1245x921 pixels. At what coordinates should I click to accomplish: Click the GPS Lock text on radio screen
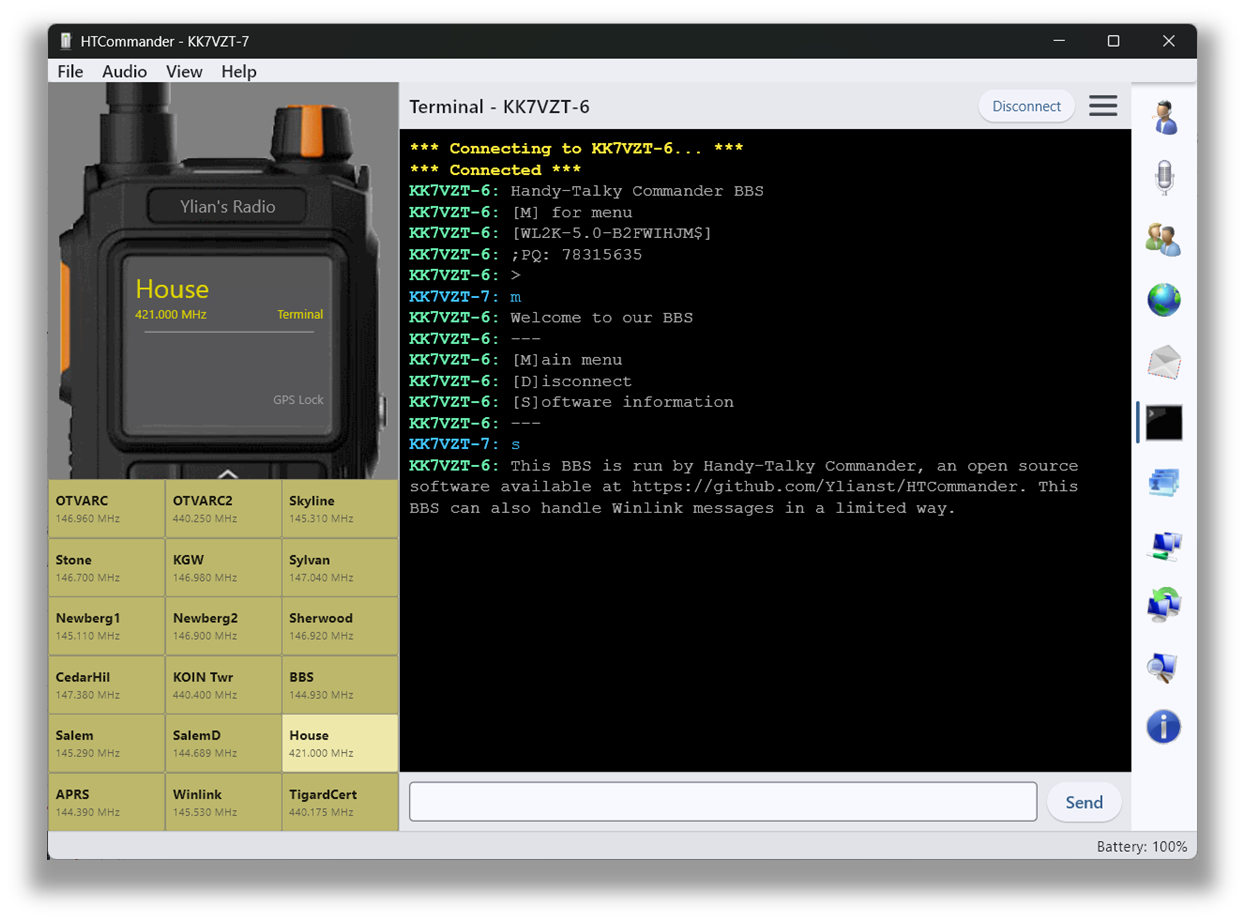(298, 399)
